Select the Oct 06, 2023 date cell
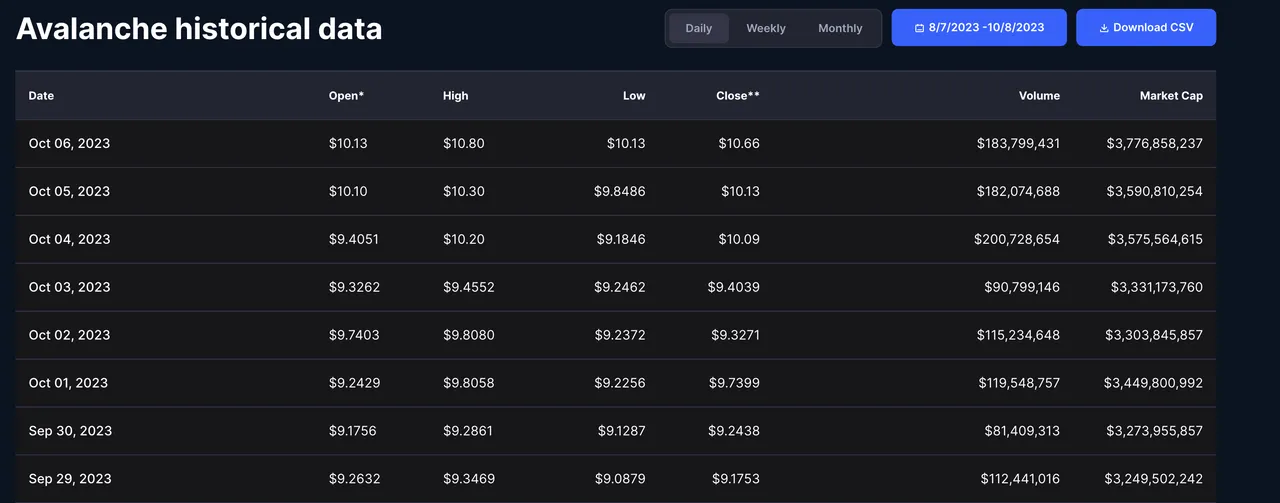Viewport: 1280px width, 503px height. 69,144
